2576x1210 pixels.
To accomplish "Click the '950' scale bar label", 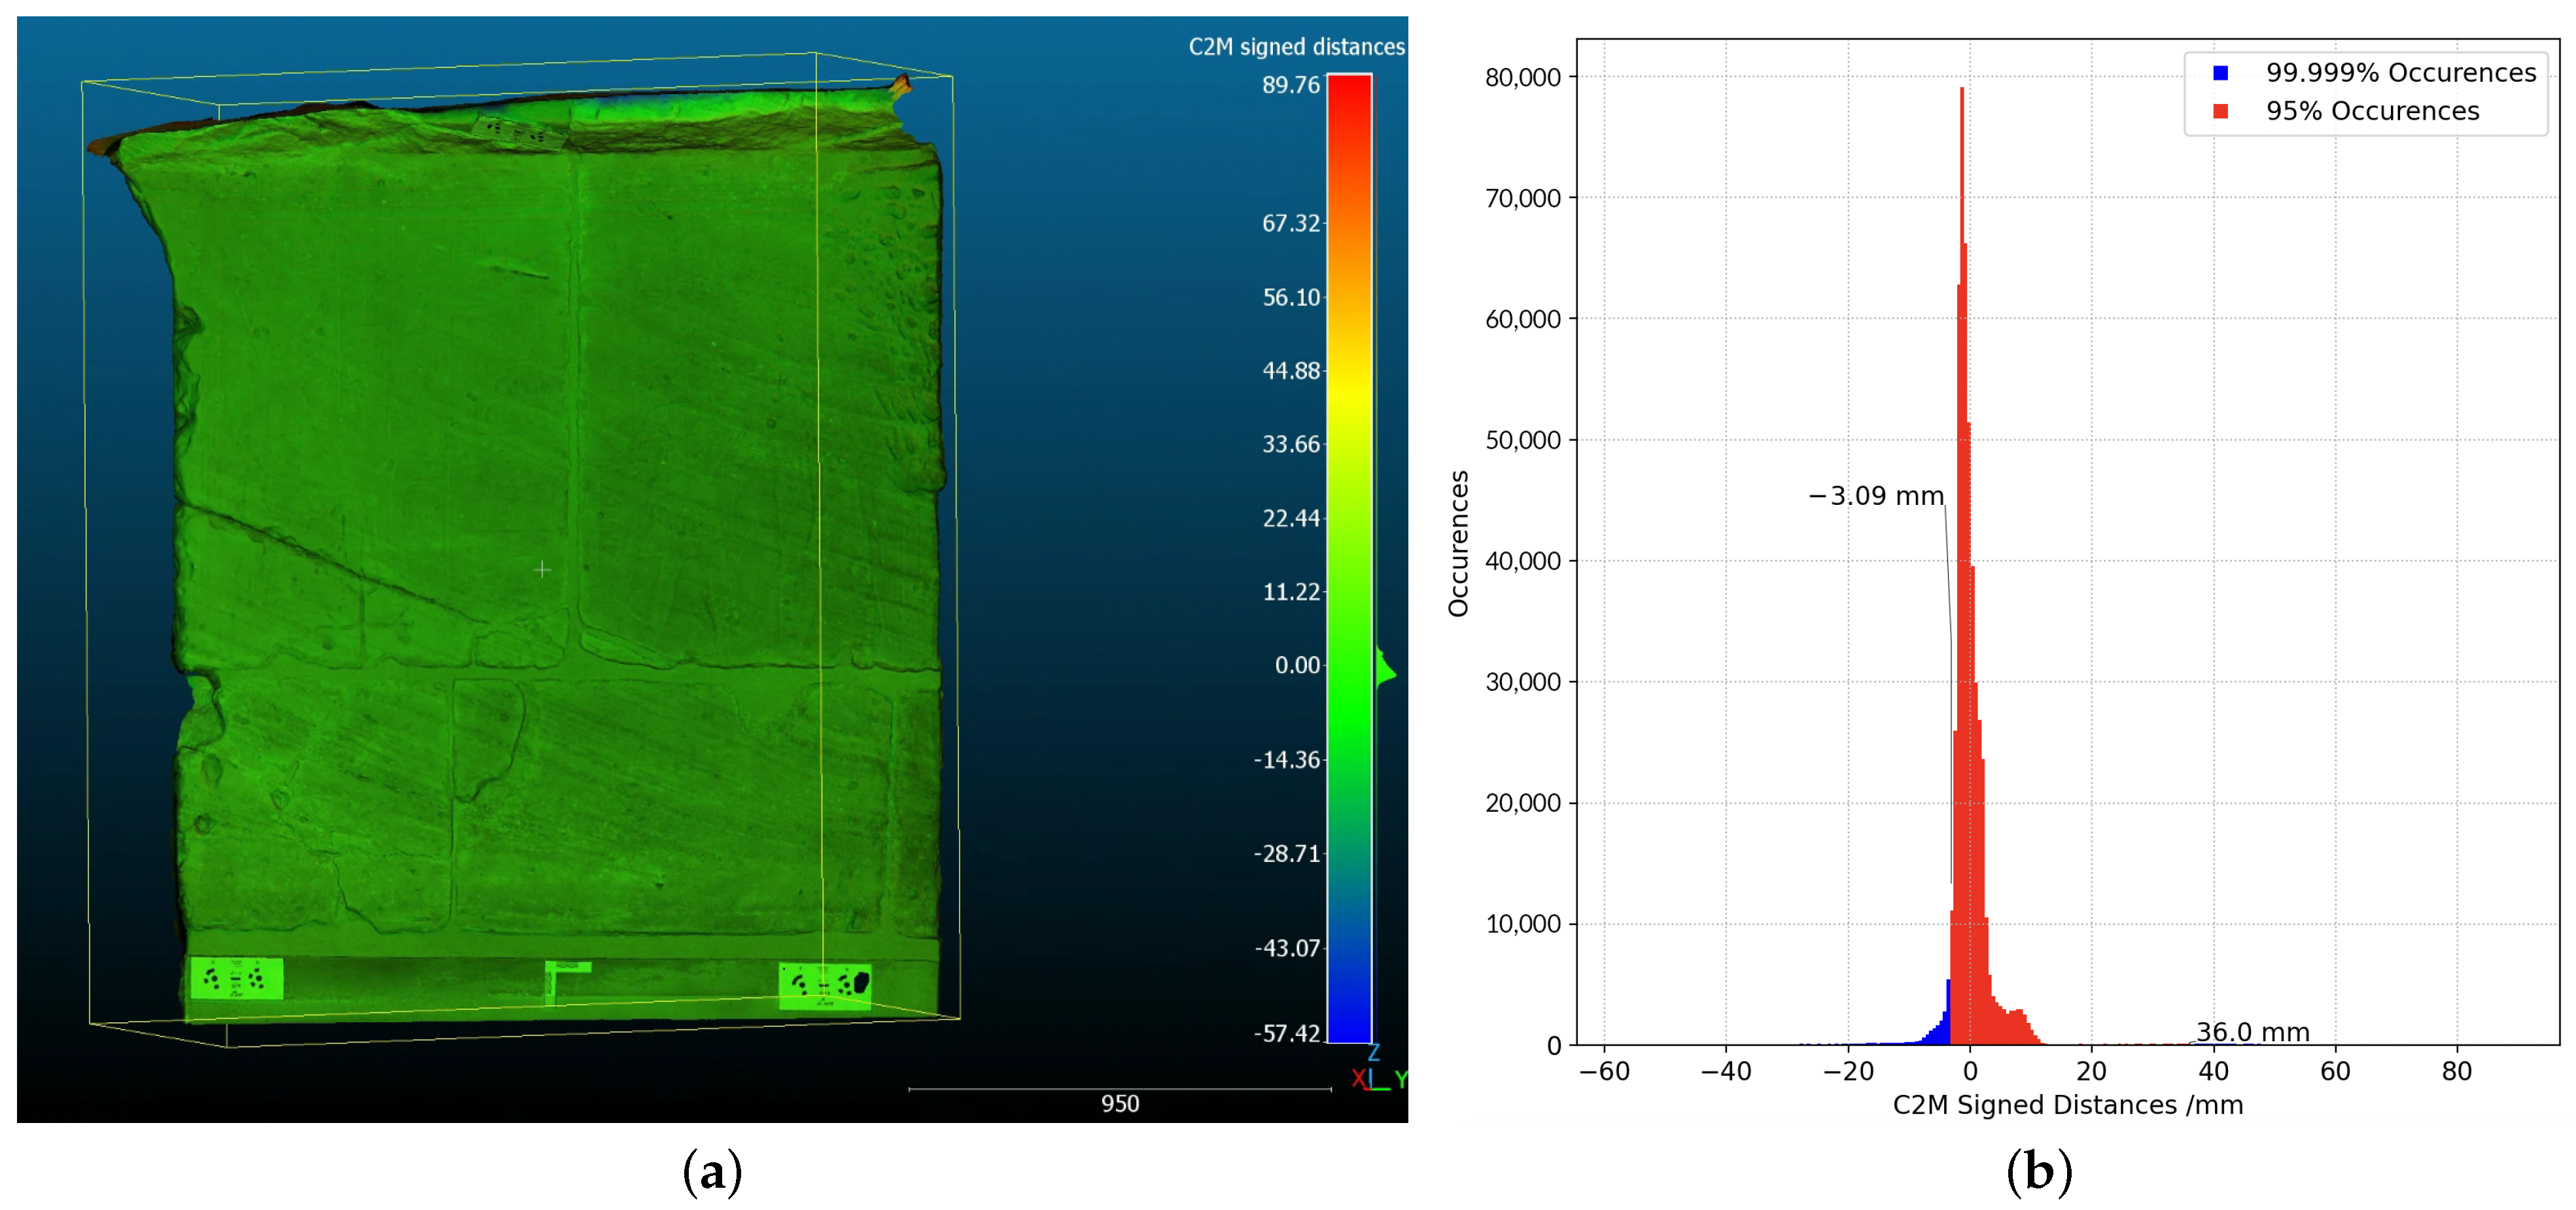I will [1120, 1103].
